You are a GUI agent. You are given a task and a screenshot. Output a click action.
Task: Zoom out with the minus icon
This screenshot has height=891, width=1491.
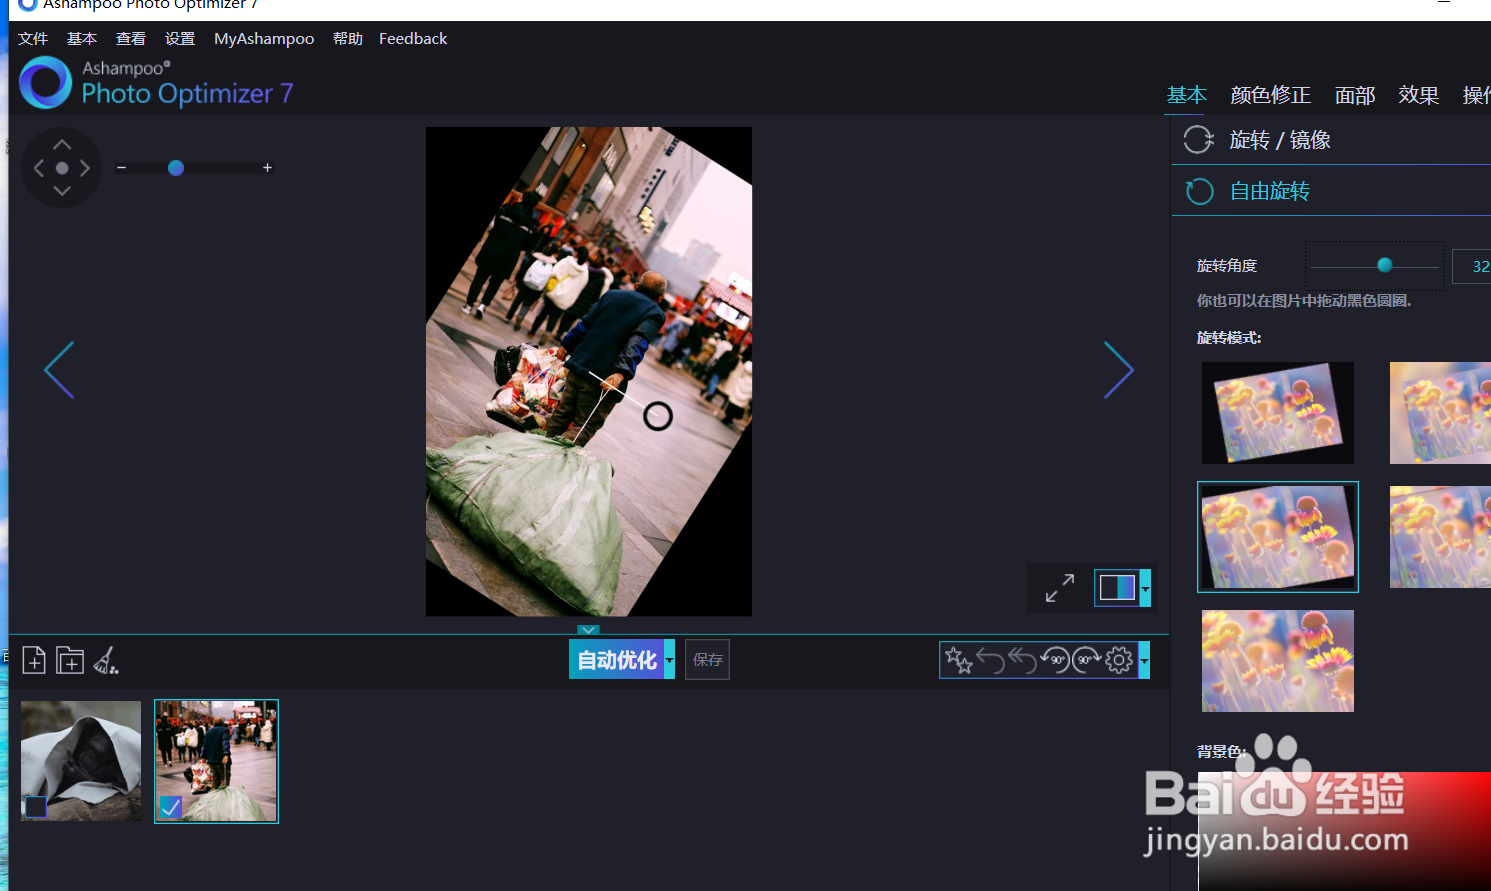121,168
